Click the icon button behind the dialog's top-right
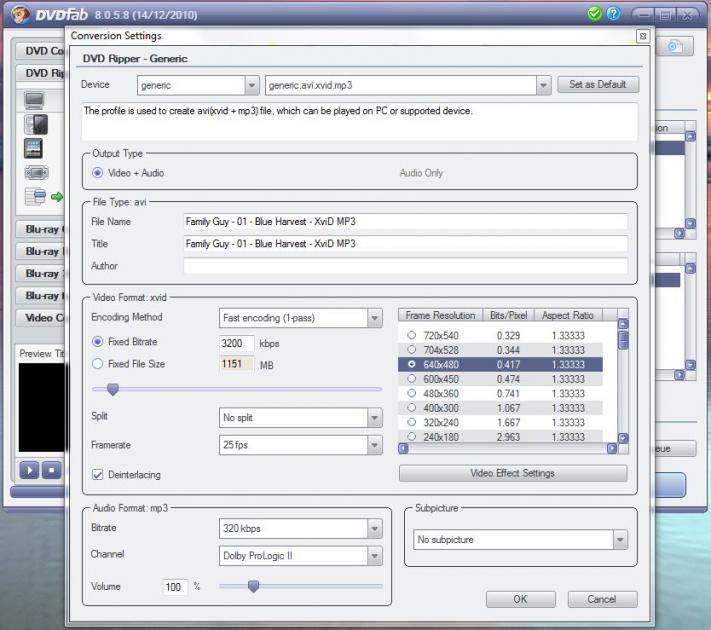 pyautogui.click(x=675, y=46)
